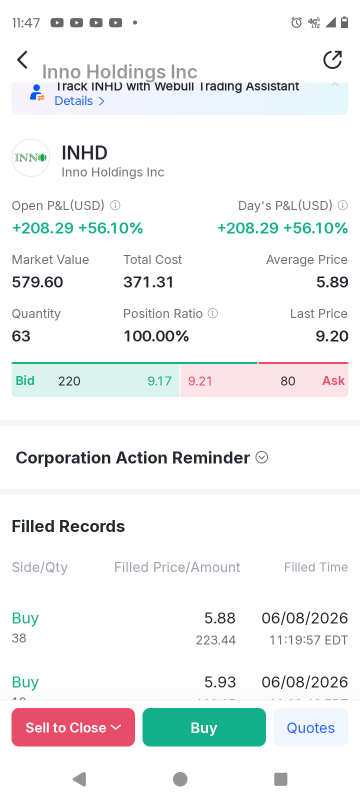Open the 5.93 Buy filled record
The height and width of the screenshot is (800, 360).
(179, 685)
